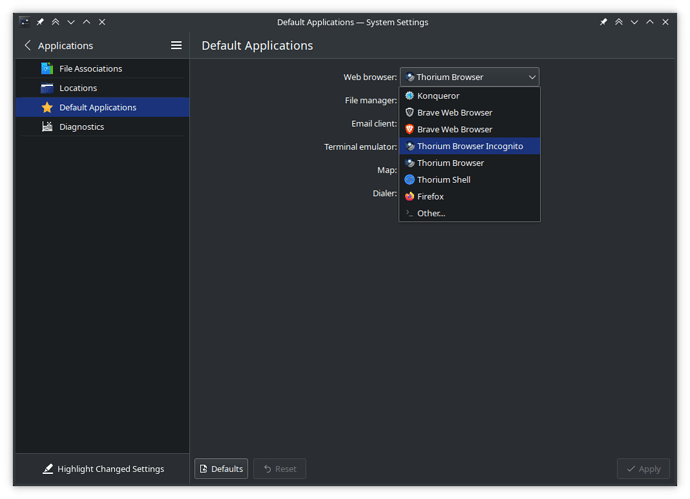Click the Reset button

click(280, 469)
